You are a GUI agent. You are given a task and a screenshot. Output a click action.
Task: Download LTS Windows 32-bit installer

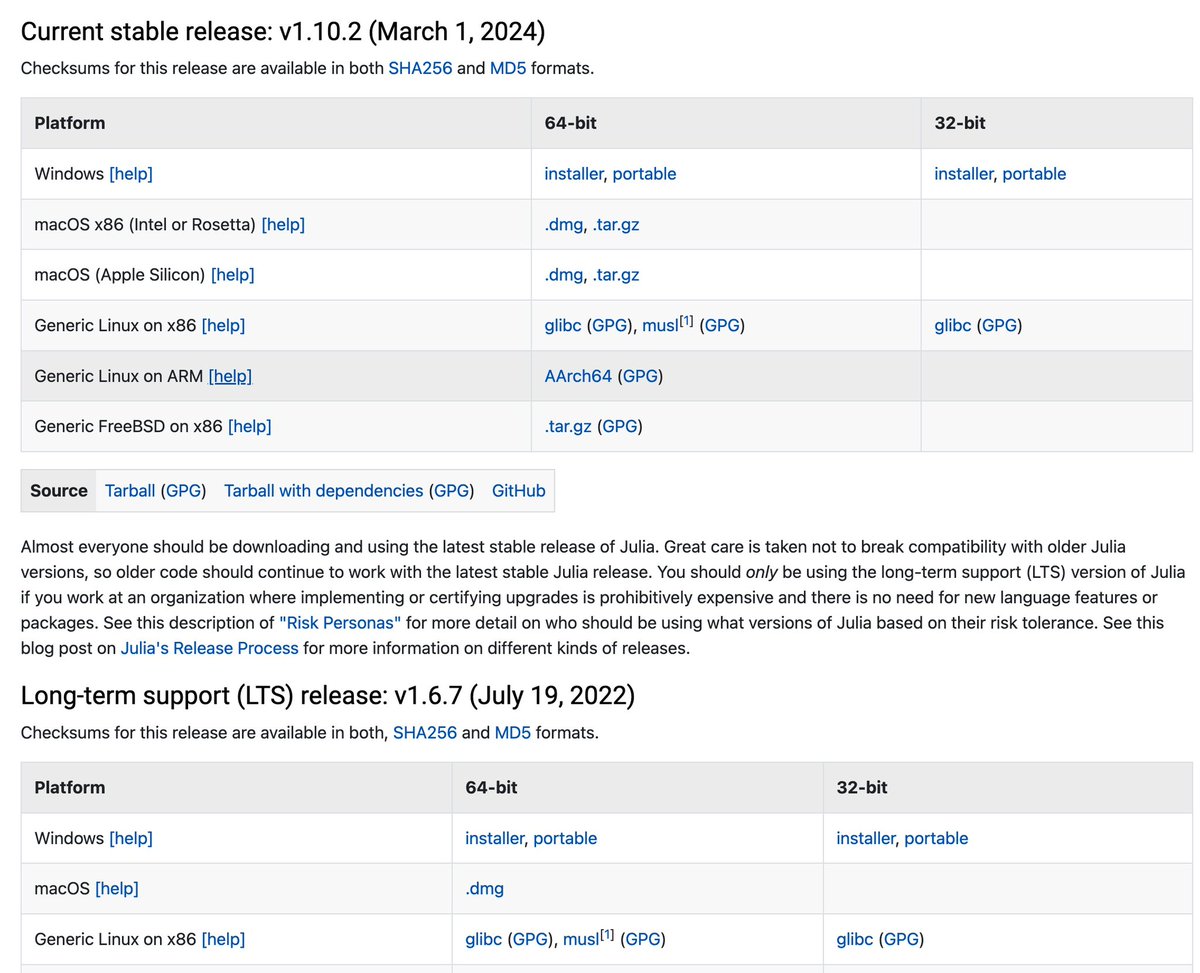(866, 838)
